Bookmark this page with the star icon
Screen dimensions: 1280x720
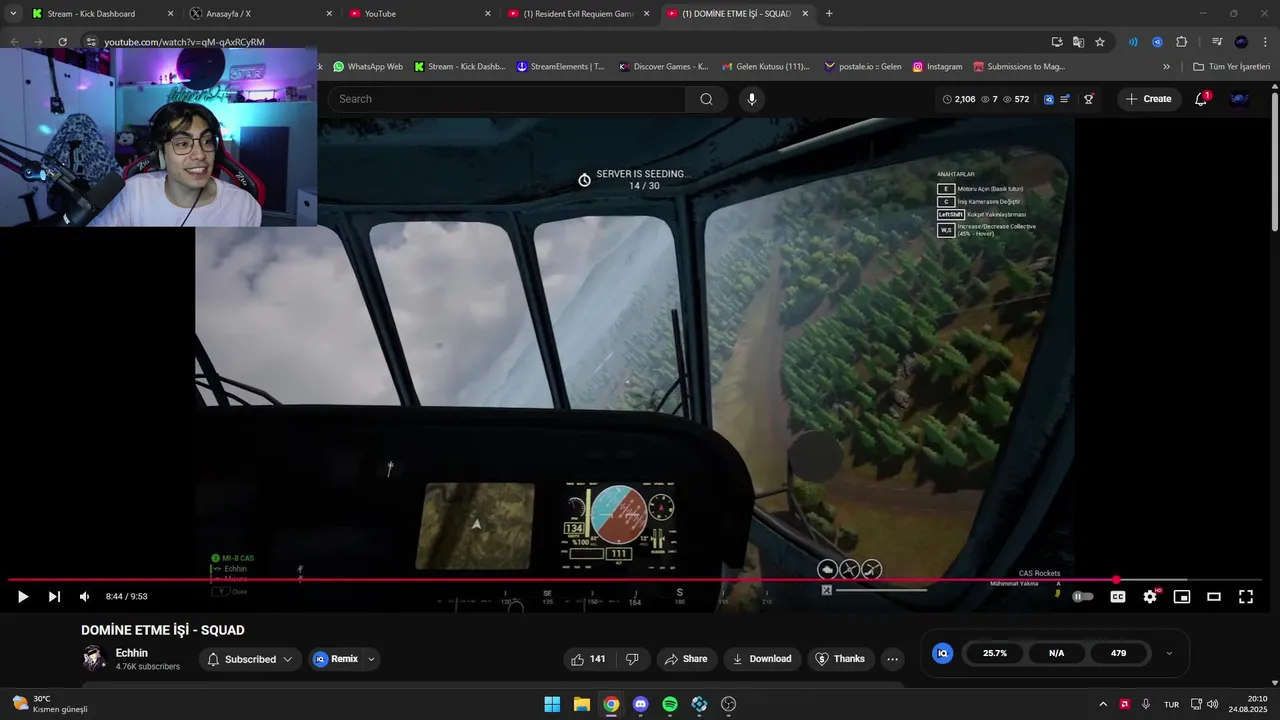(x=1100, y=42)
